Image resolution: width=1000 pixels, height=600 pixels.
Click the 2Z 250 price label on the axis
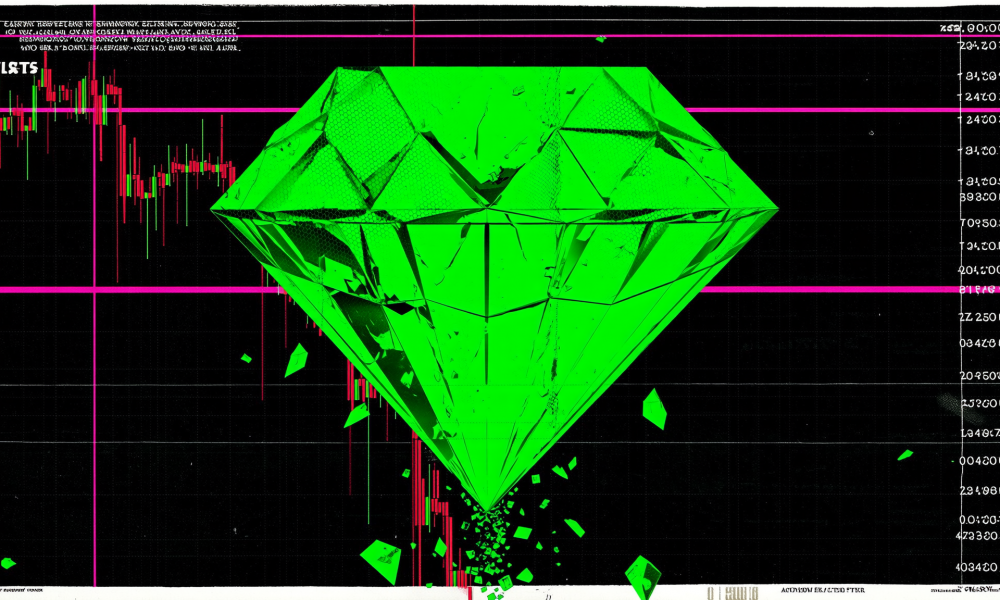click(980, 317)
